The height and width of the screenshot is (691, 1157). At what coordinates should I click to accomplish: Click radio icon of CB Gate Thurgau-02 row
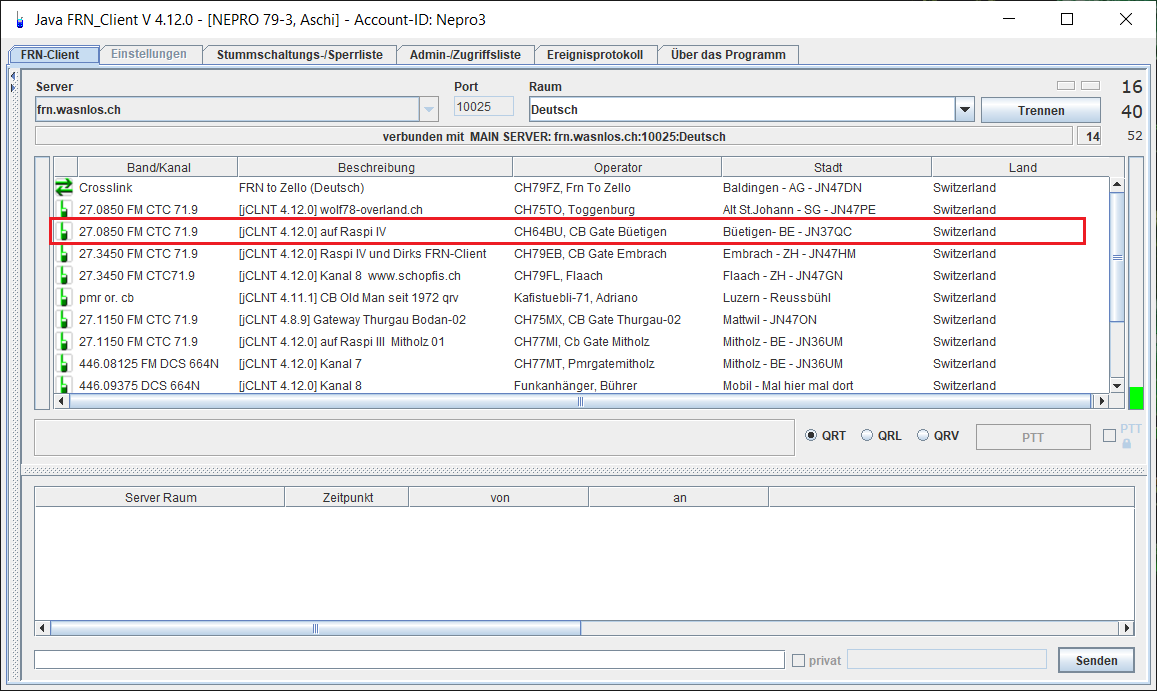coord(64,320)
